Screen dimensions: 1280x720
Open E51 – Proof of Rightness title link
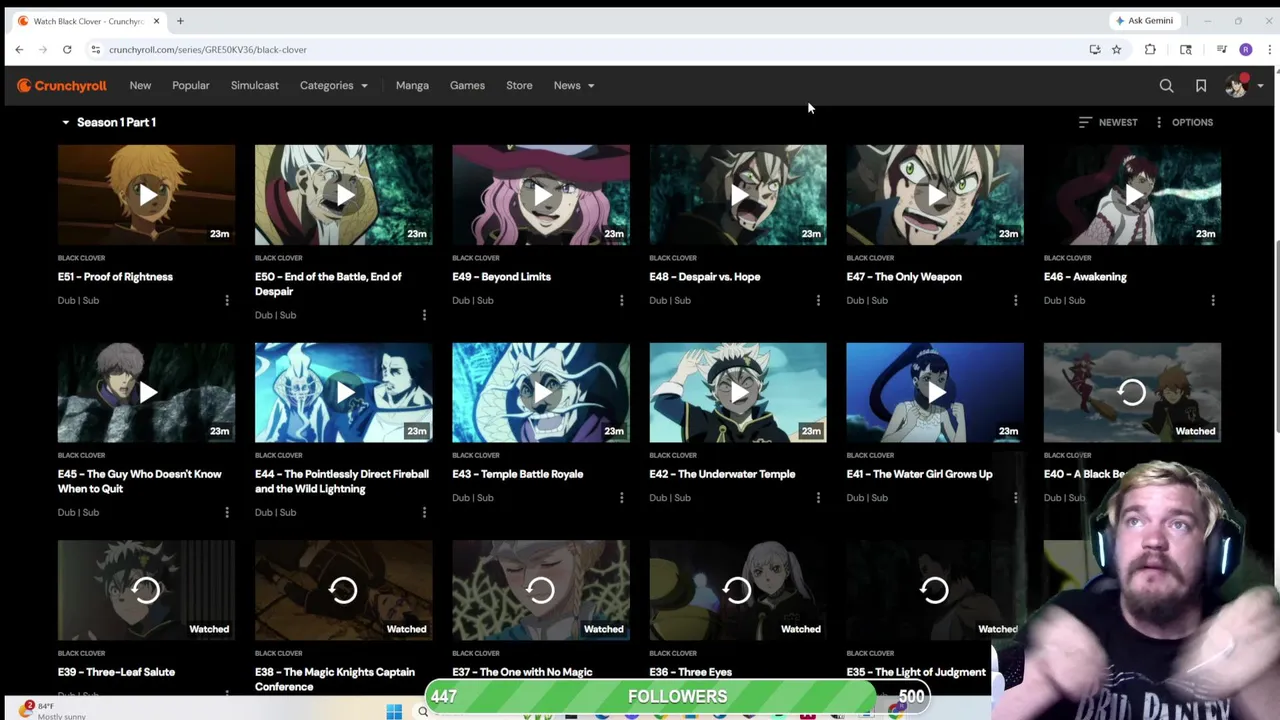tap(115, 277)
